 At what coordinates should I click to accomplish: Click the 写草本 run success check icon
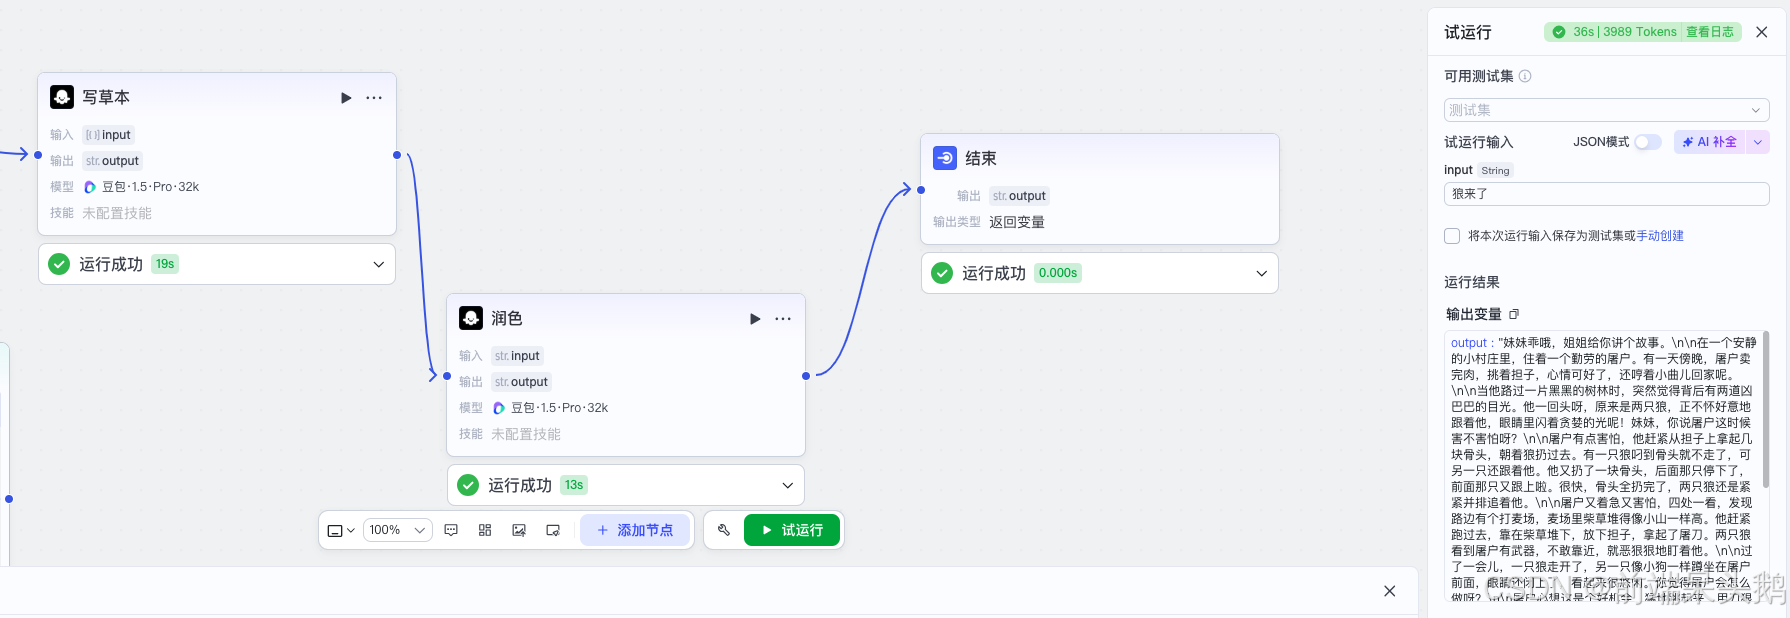coord(60,264)
